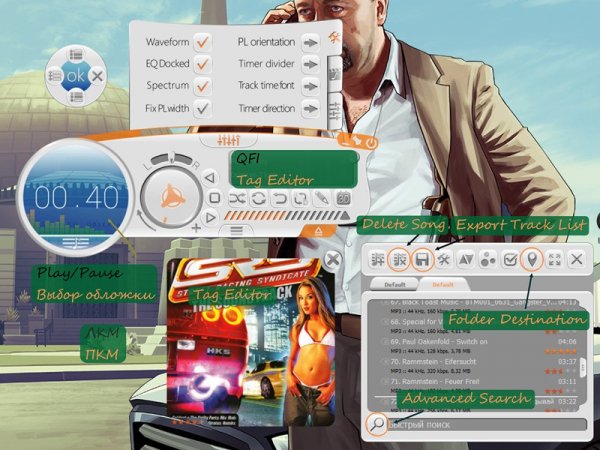The height and width of the screenshot is (450, 600).
Task: Cycle the PL orientation arrow button
Action: pos(310,42)
